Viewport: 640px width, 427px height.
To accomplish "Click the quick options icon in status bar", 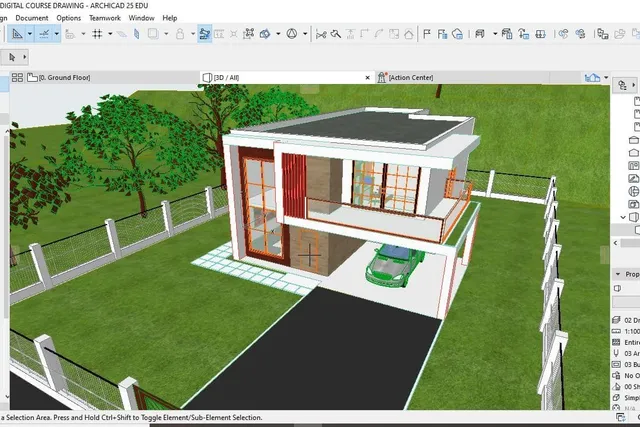I will [621, 417].
